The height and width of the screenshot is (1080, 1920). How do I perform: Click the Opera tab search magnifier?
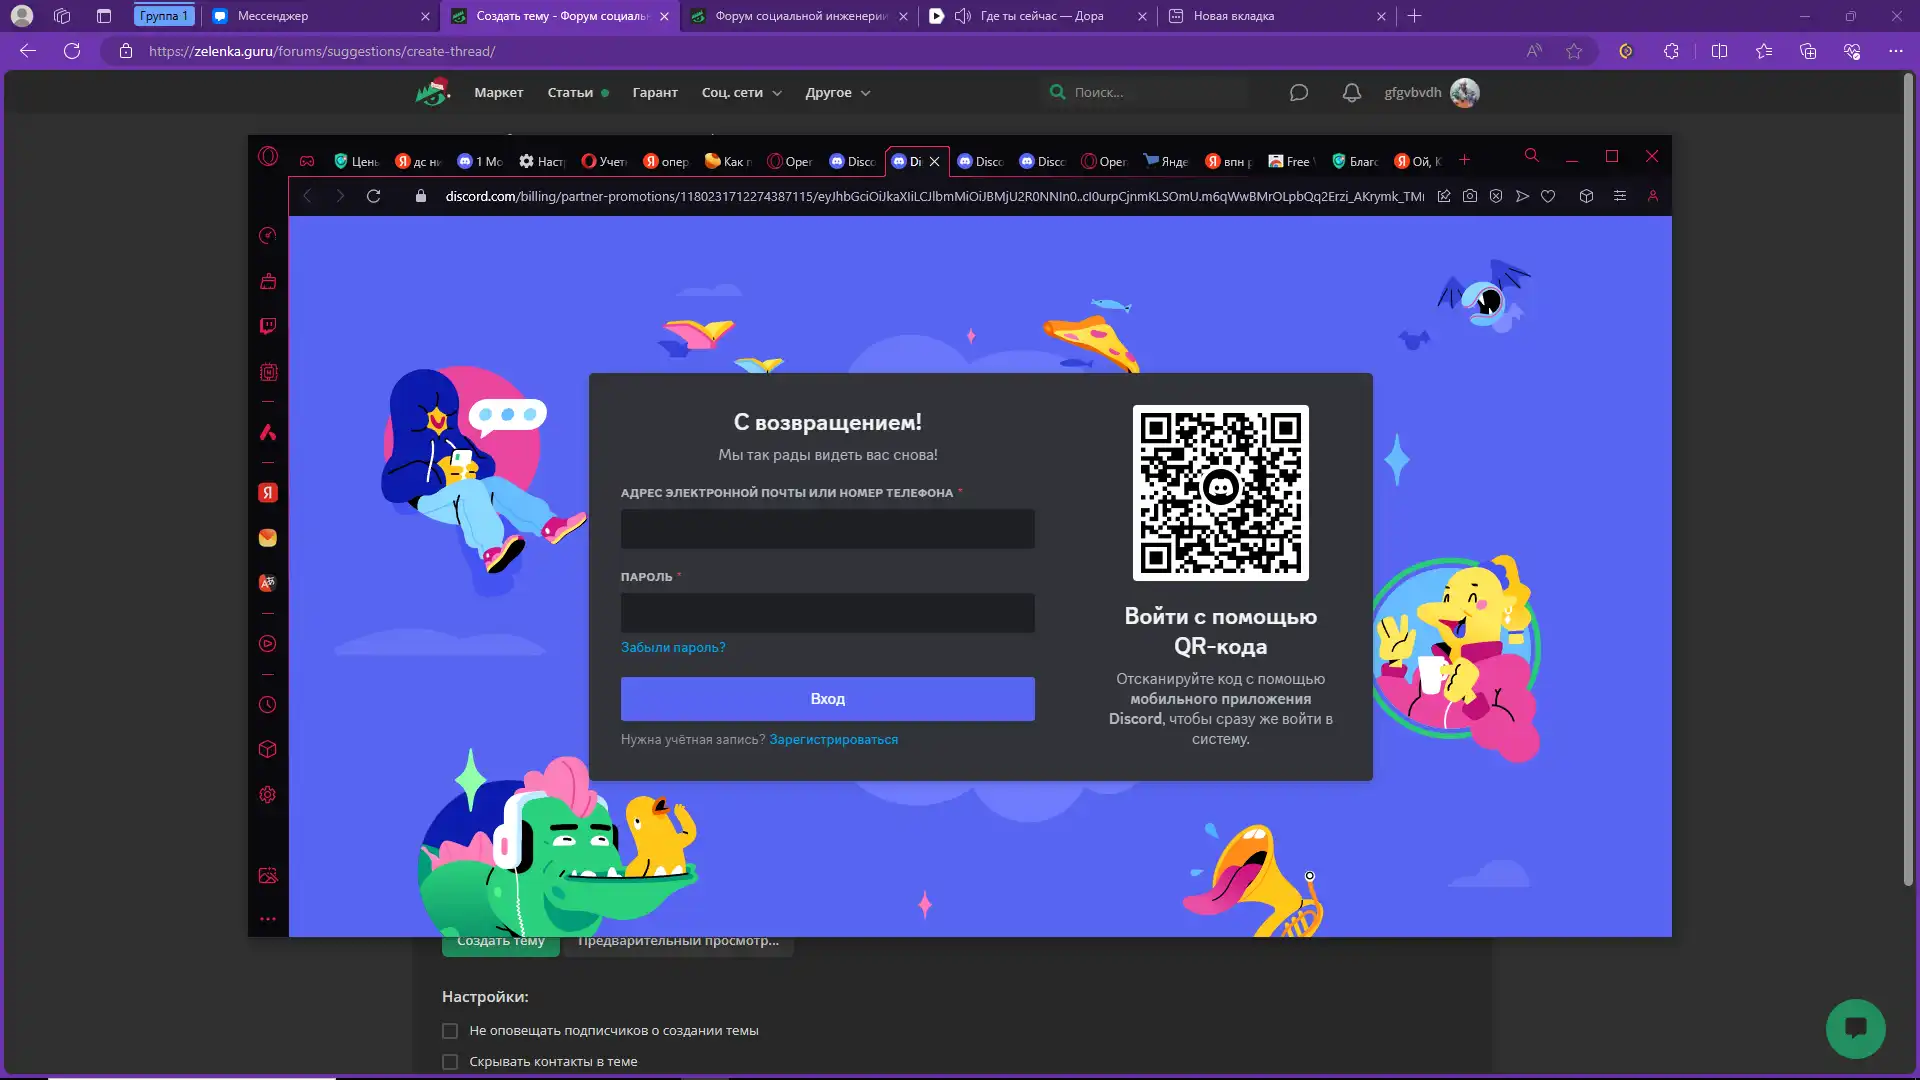tap(1531, 156)
